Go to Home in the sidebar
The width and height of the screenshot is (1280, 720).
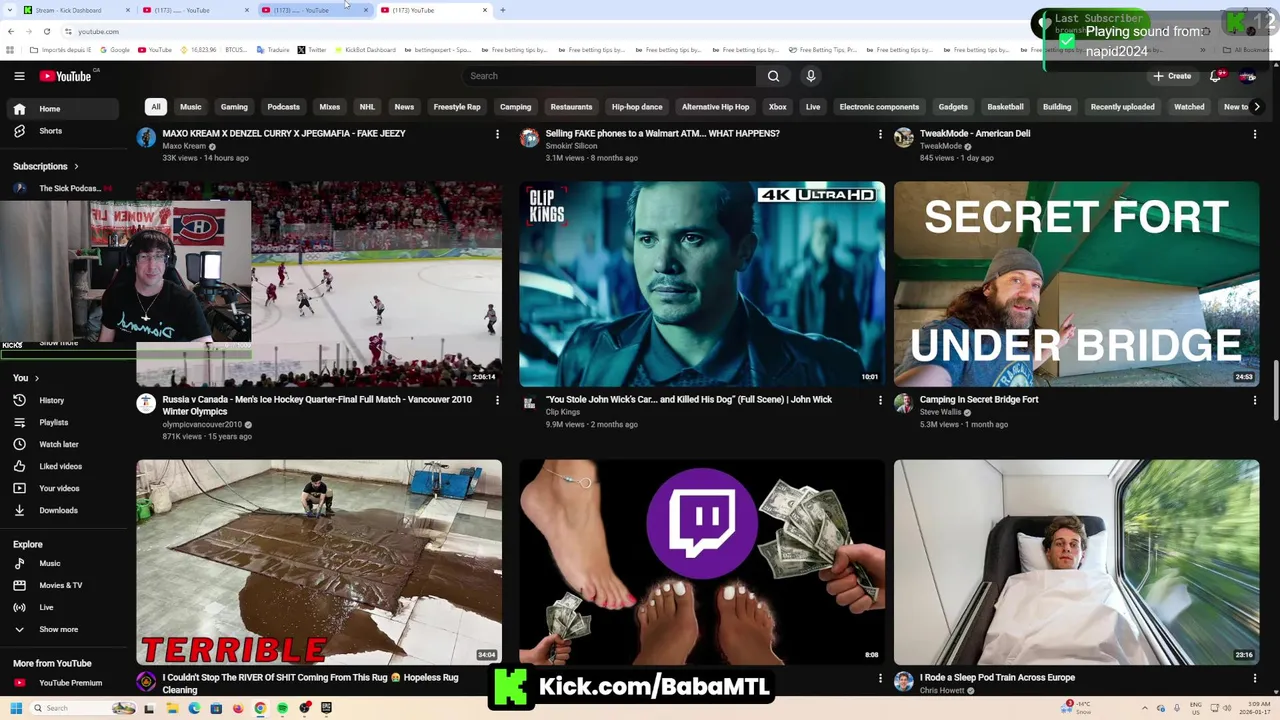pos(64,109)
